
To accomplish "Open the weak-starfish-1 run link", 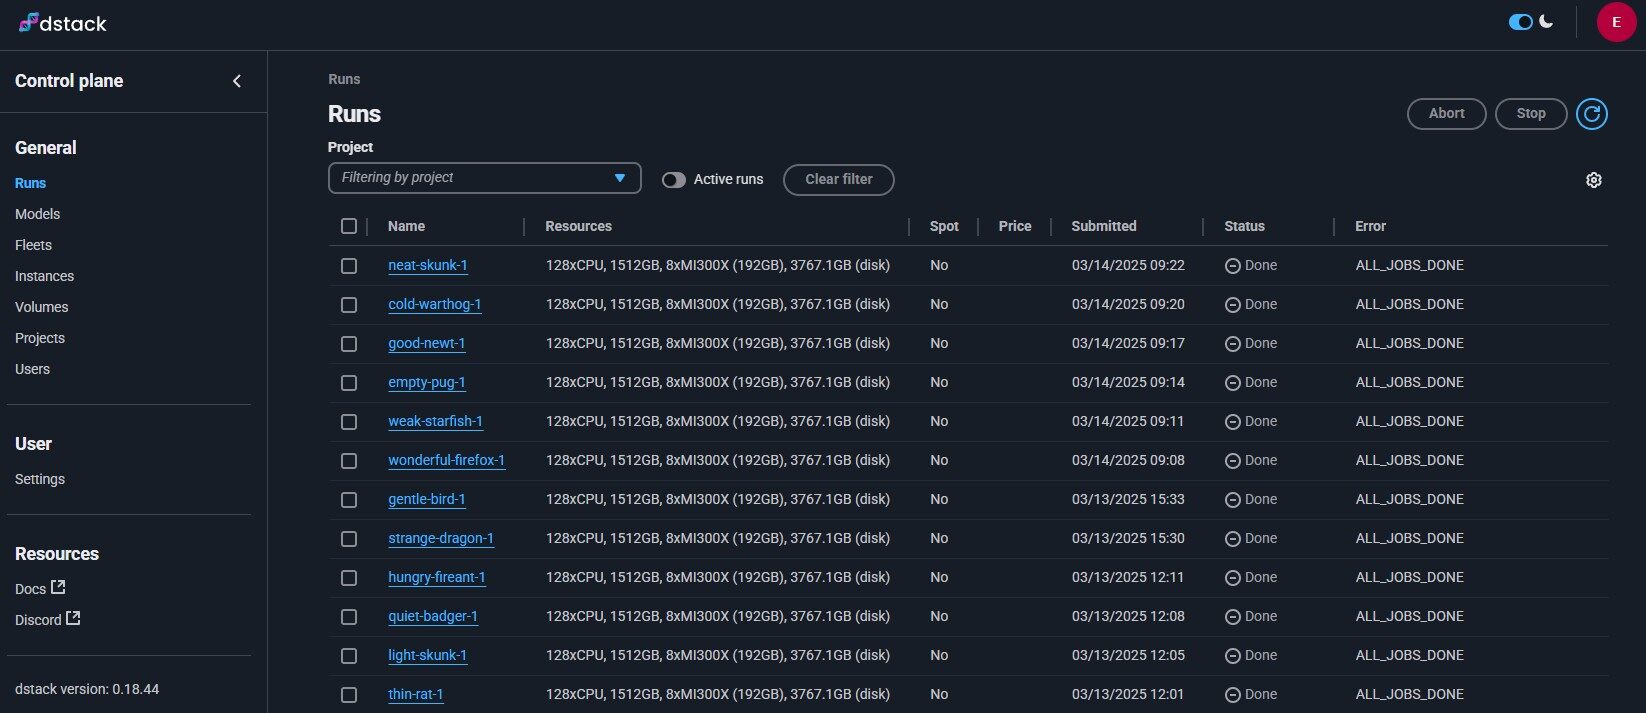I will coord(435,421).
